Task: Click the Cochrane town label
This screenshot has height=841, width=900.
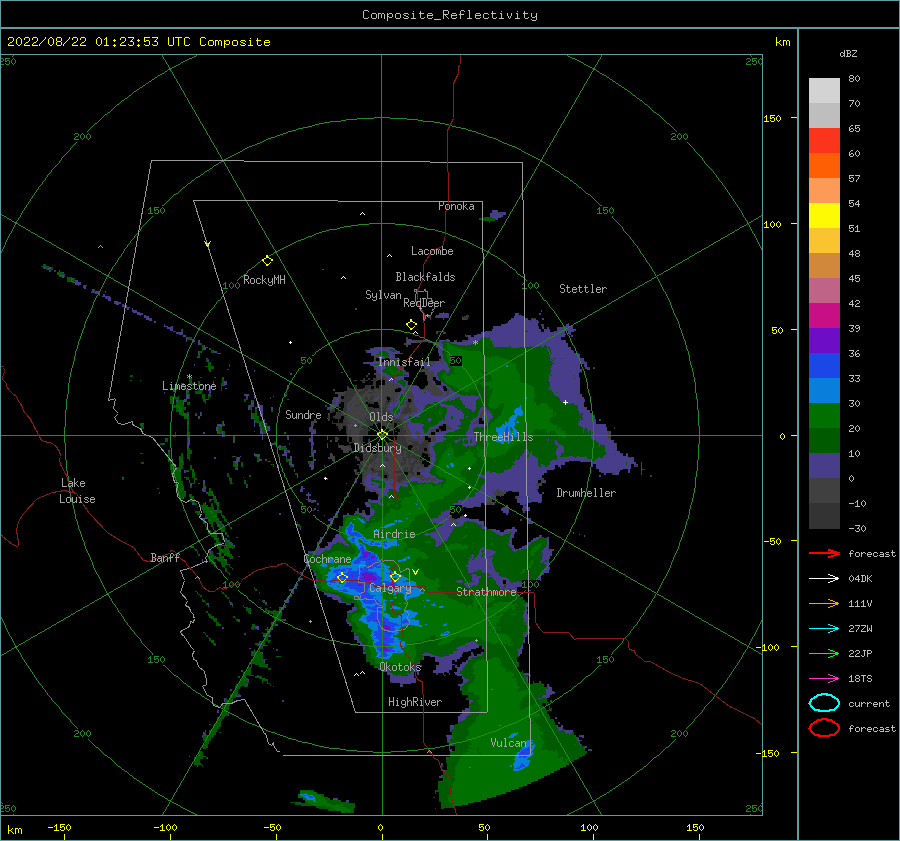Action: tap(327, 559)
